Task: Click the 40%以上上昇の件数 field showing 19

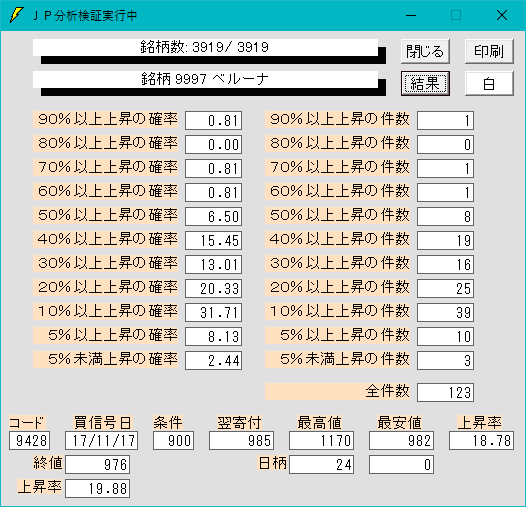Action: click(445, 240)
